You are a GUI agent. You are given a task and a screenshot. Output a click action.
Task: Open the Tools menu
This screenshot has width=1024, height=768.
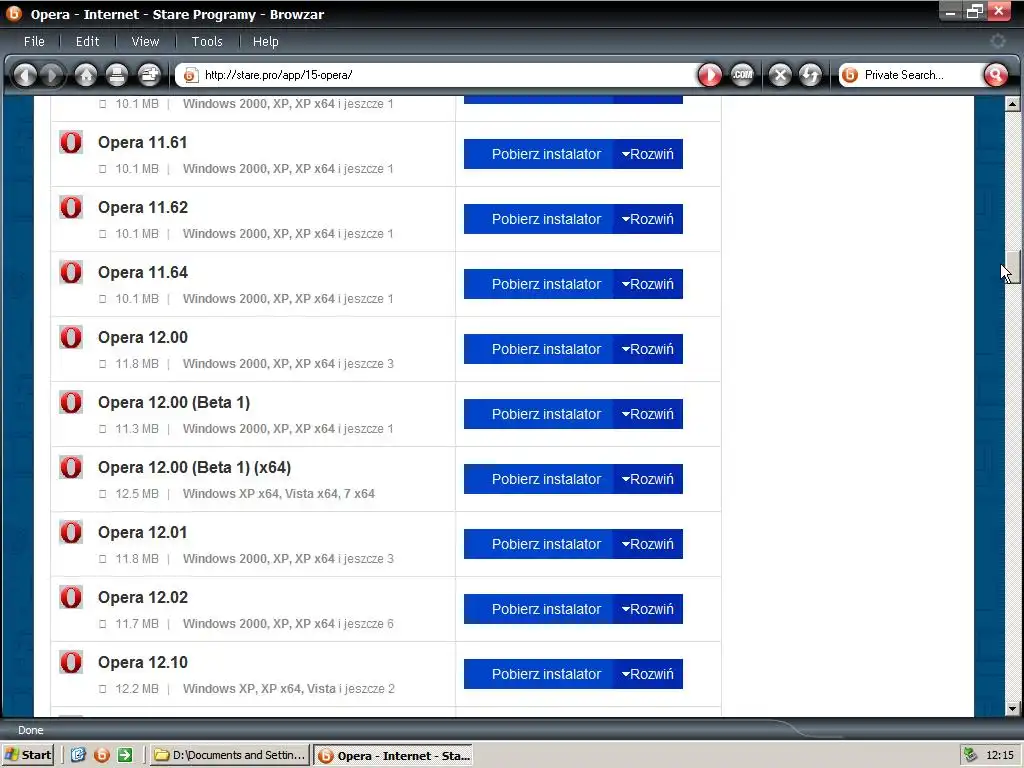(x=207, y=41)
